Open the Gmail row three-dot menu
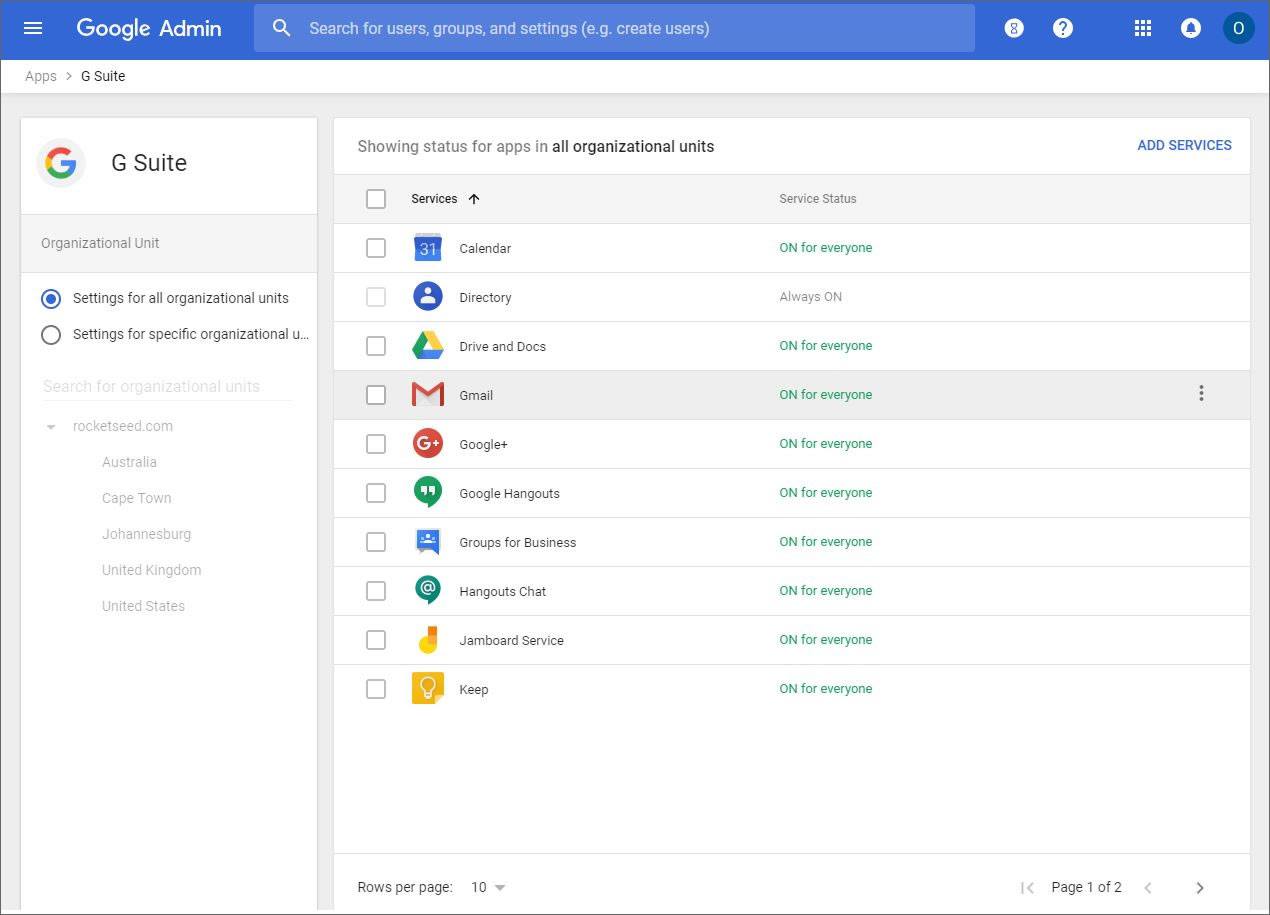The height and width of the screenshot is (915, 1270). tap(1201, 394)
